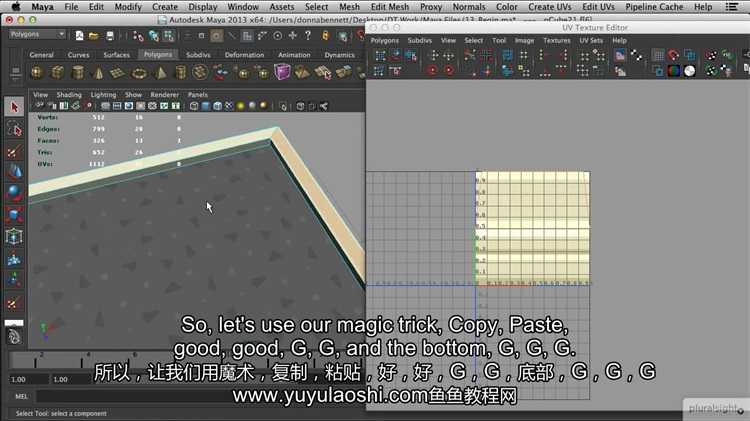Toggle smooth shade all in viewport toolbar
This screenshot has height=421, width=750.
[x=206, y=106]
